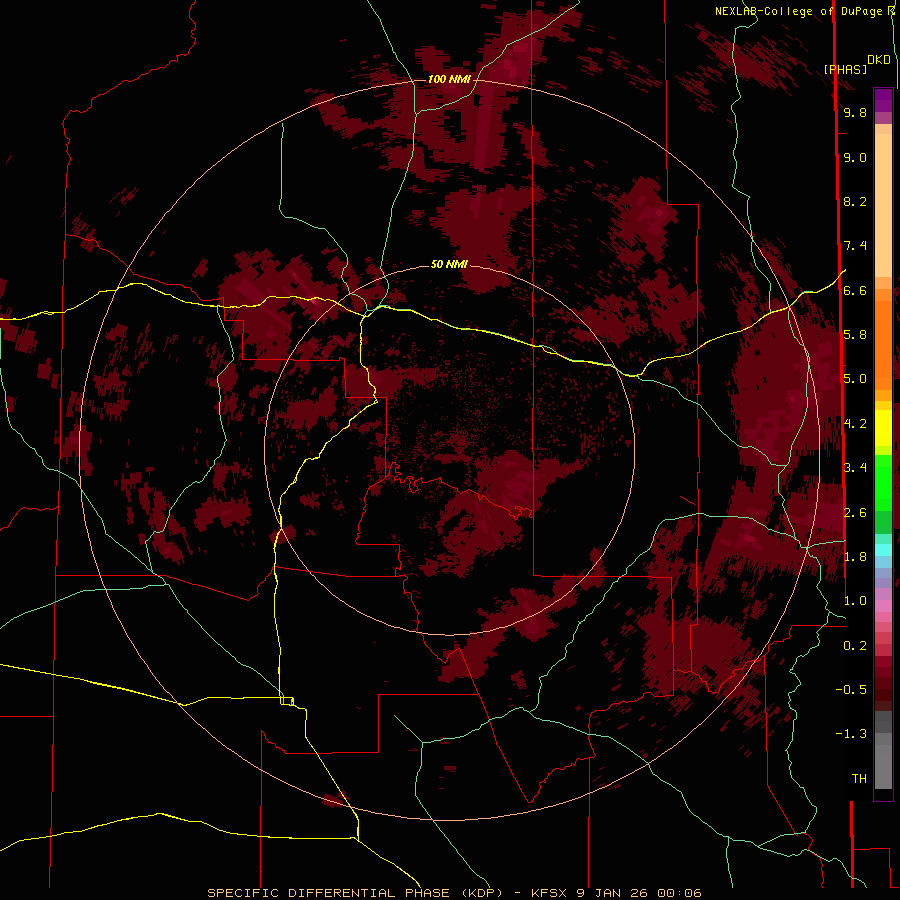Click the SPECIFIC DIFFERENTIAL PHASE (KDP) title text
900x900 pixels.
(356, 893)
